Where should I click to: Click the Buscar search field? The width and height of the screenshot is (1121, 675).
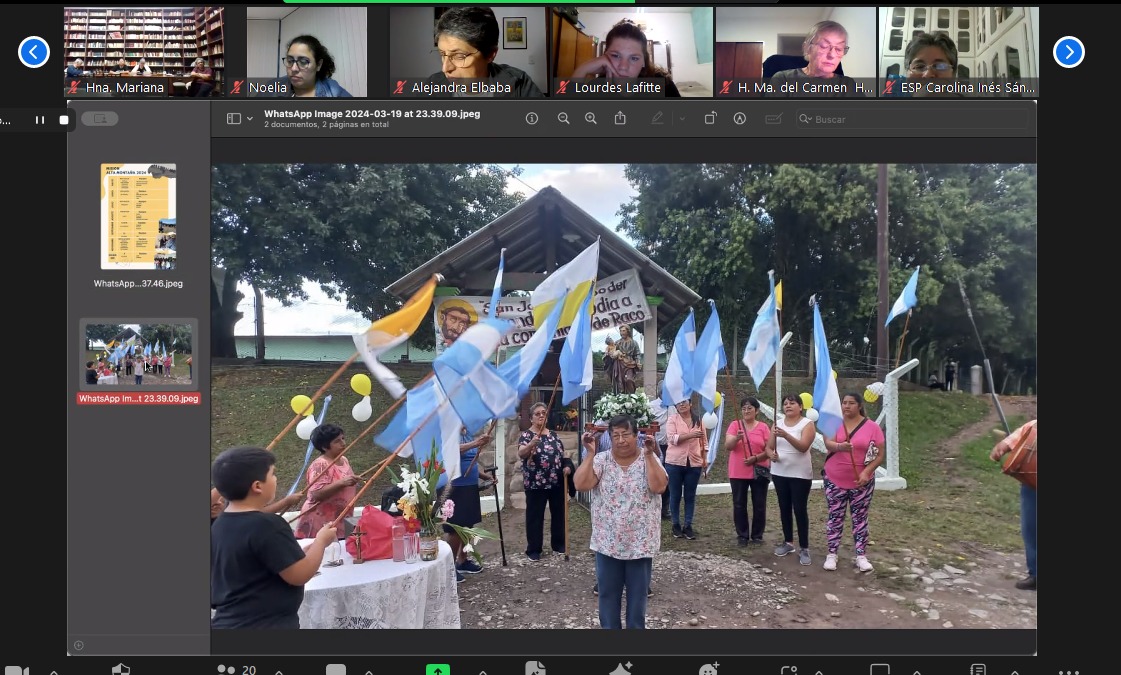[x=912, y=119]
